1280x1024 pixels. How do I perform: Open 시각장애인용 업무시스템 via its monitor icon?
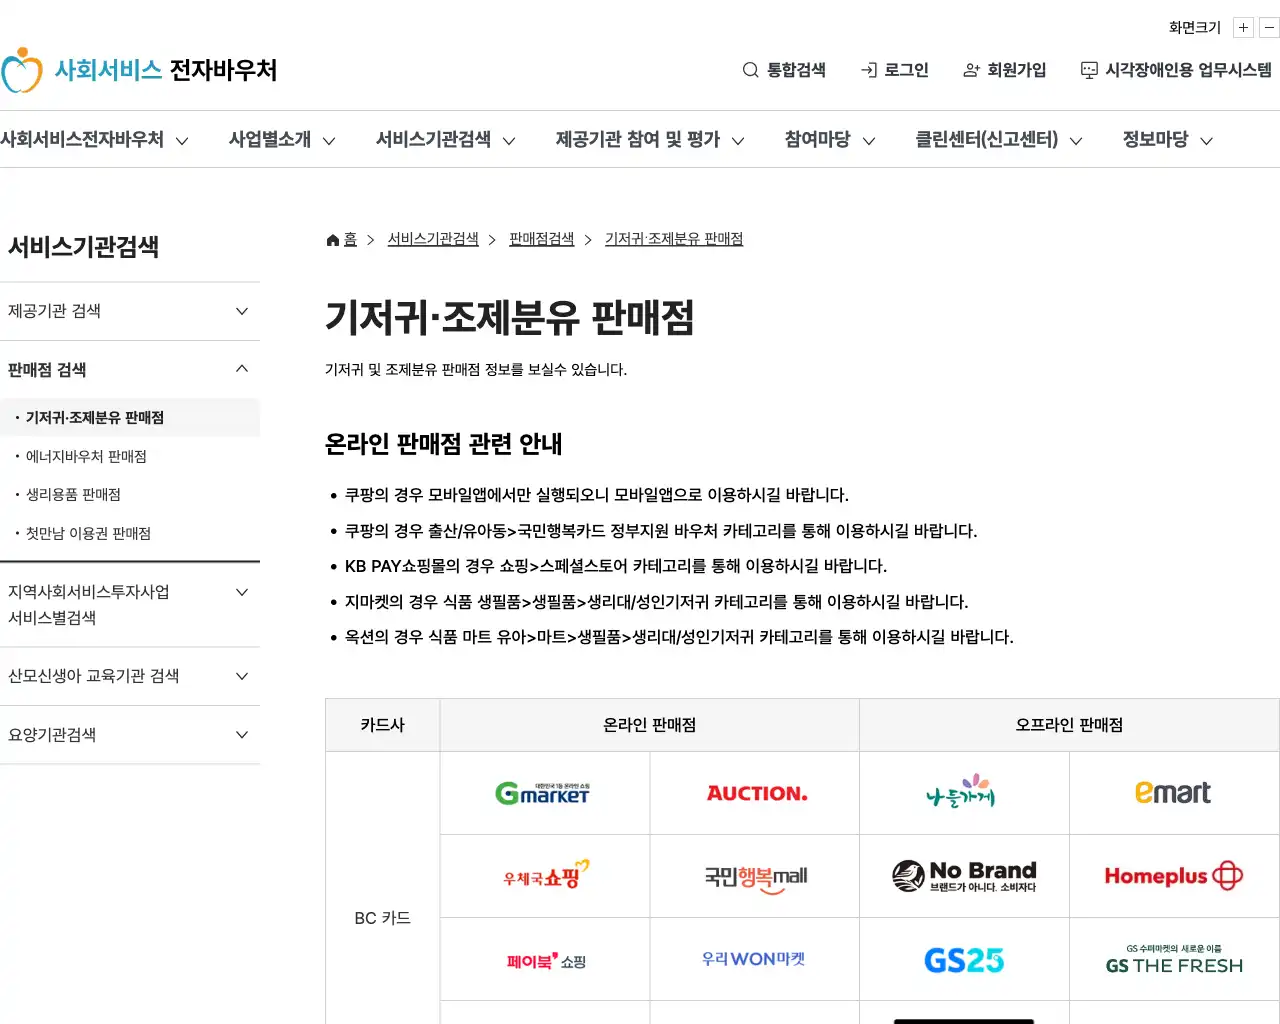pyautogui.click(x=1087, y=70)
